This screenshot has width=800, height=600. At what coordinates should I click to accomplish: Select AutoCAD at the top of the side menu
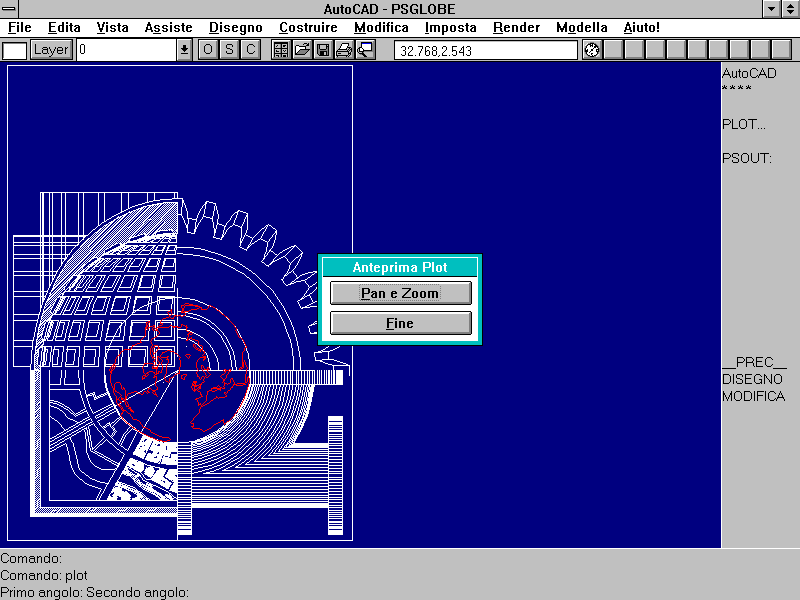[749, 73]
